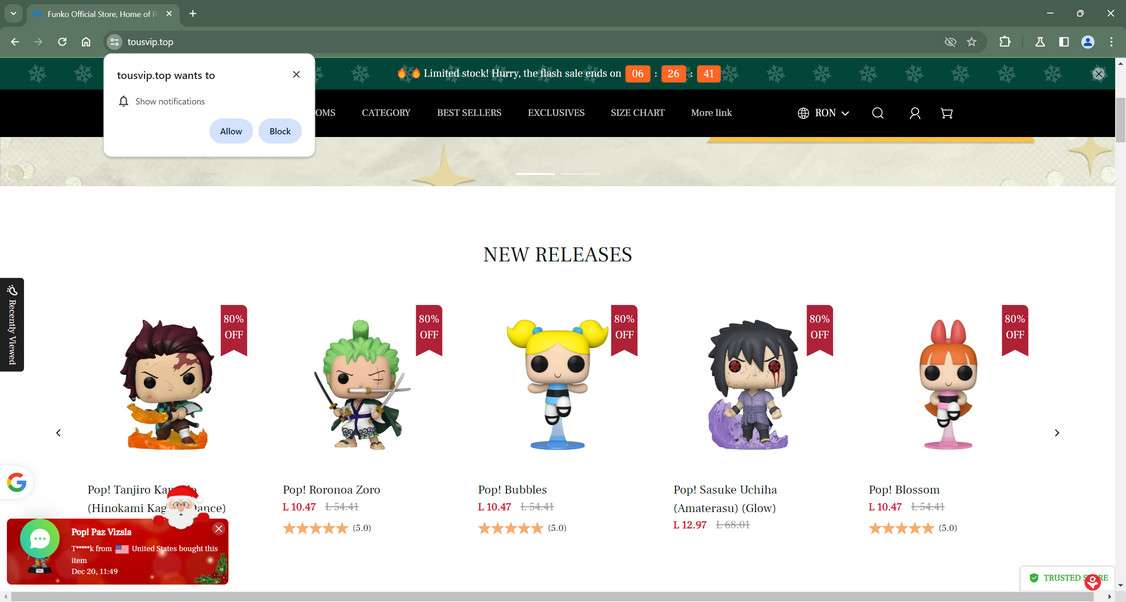Screen dimensions: 1126x602
Task: Open the EXCLUSIVES menu item
Action: coord(556,113)
